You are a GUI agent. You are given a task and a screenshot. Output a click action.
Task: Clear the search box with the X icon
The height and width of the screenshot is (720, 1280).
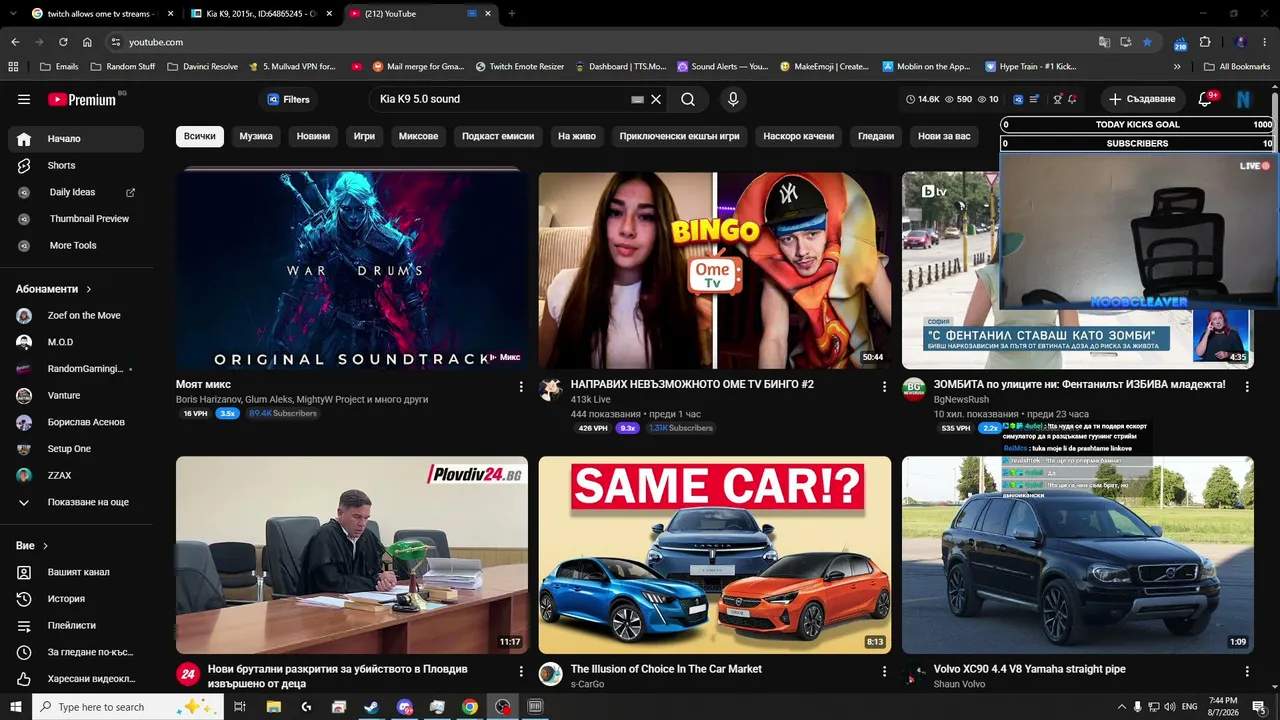pyautogui.click(x=656, y=99)
